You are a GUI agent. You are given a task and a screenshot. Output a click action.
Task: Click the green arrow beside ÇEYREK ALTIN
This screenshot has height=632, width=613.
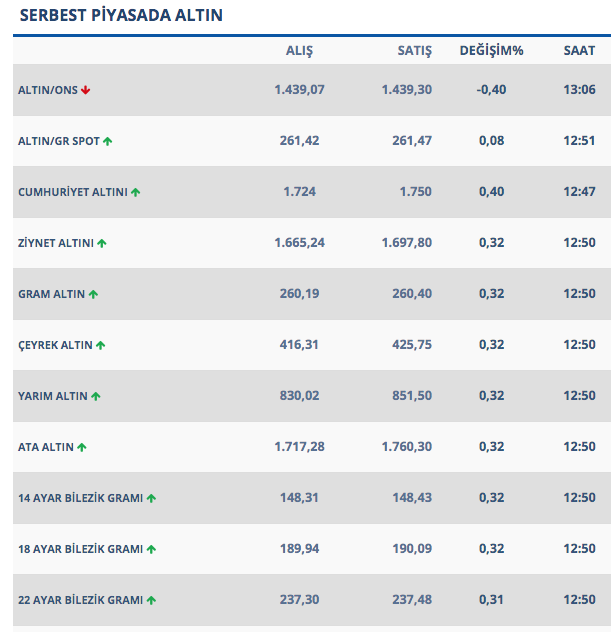[x=100, y=345]
